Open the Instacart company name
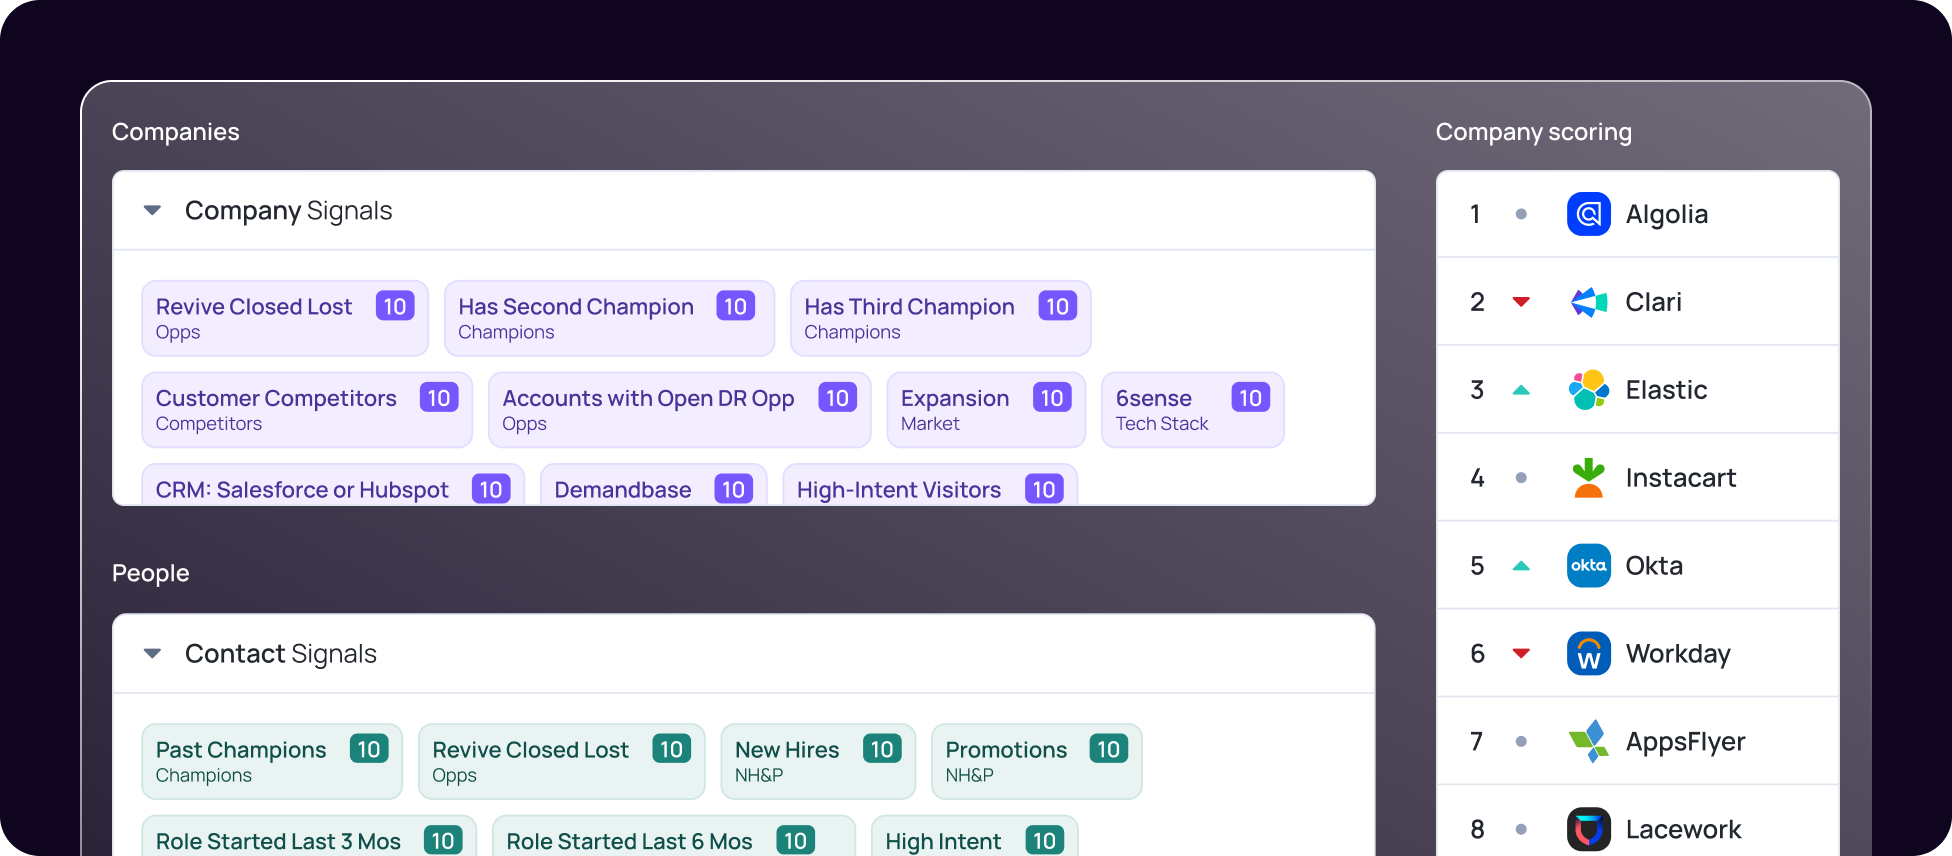 (1680, 478)
